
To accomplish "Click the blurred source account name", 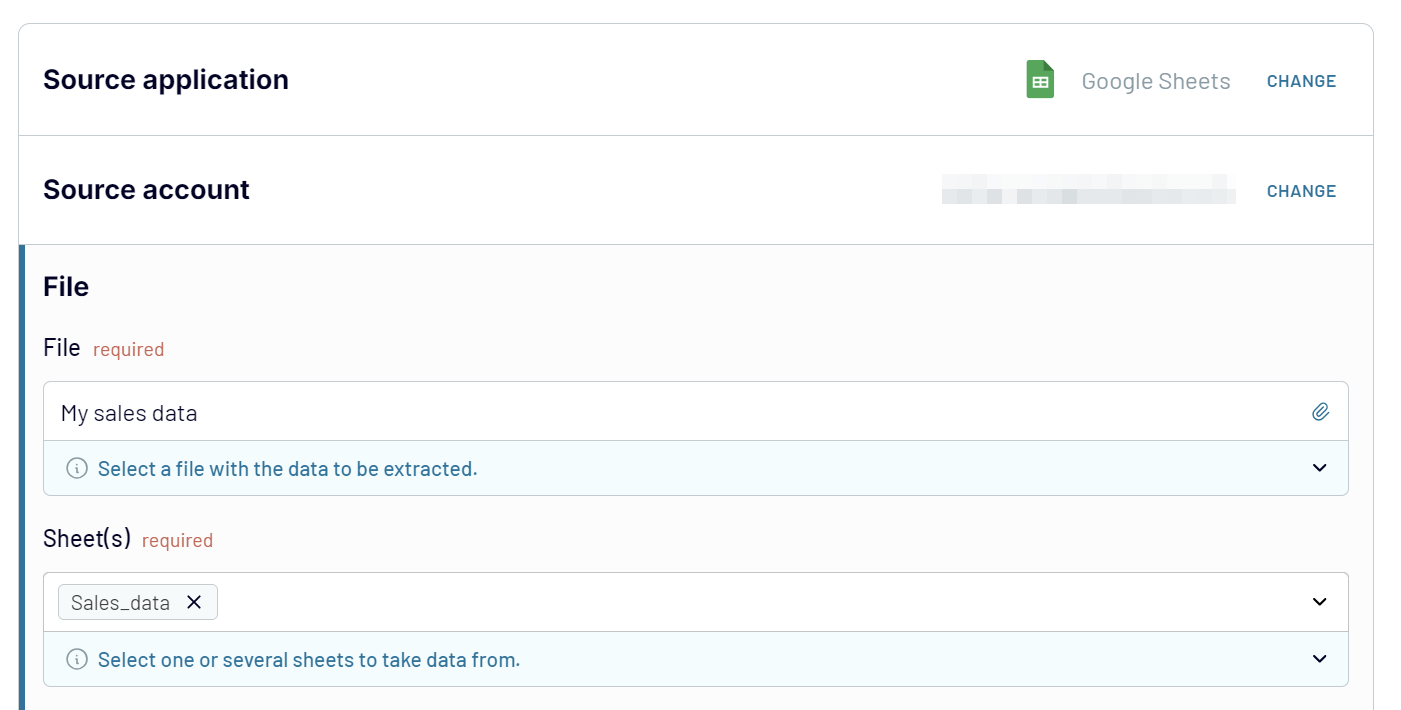I will 1088,191.
